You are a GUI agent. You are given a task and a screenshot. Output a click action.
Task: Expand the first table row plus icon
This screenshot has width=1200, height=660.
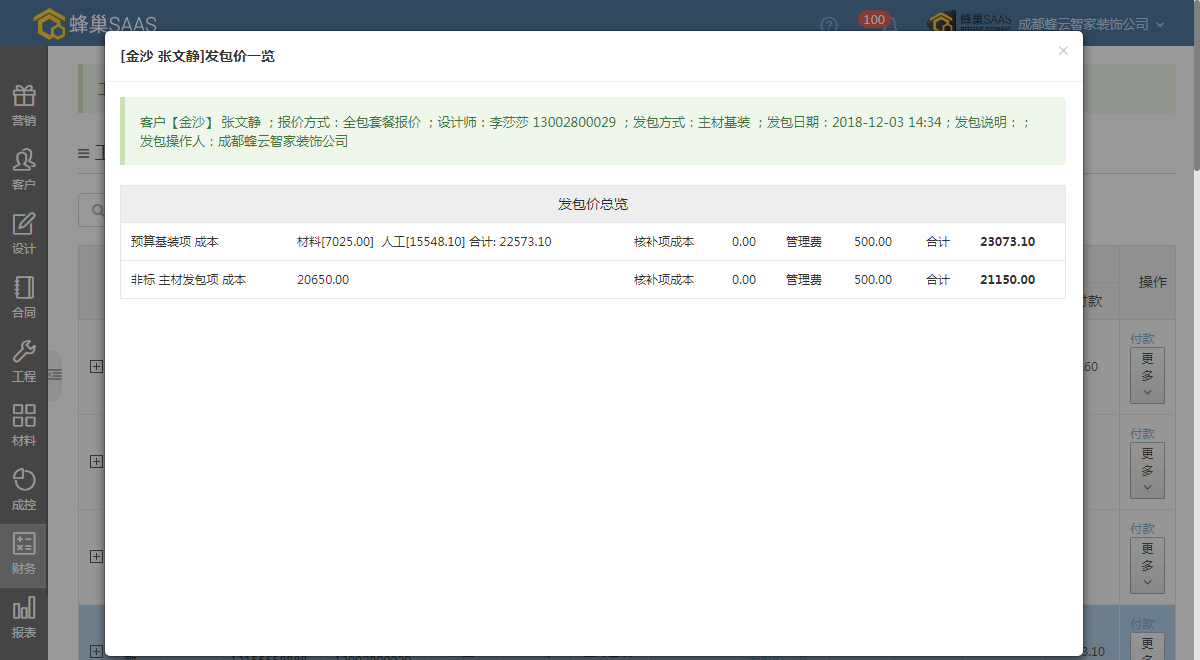96,367
